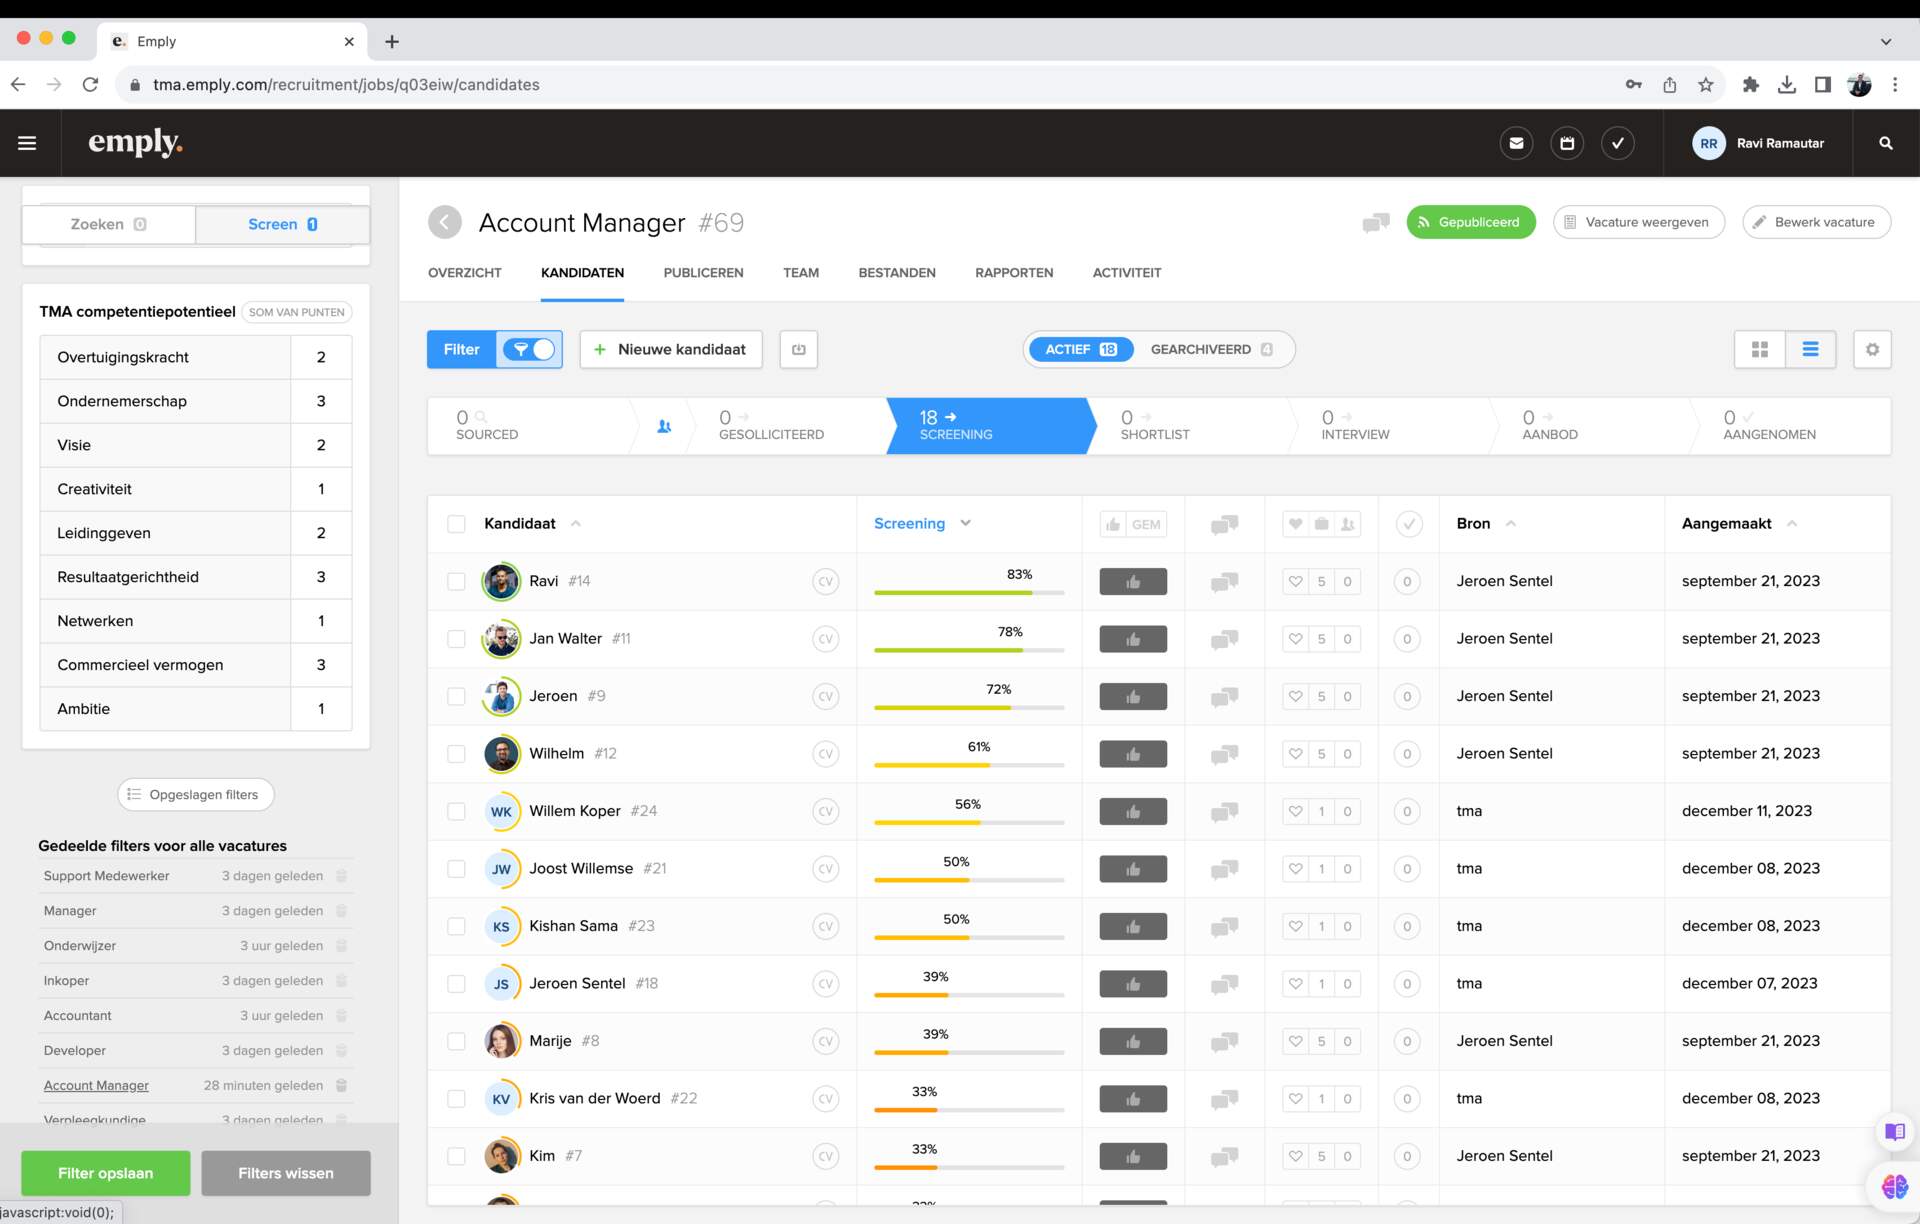Viewport: 1920px width, 1224px height.
Task: Open candidate list settings gear
Action: [1872, 349]
